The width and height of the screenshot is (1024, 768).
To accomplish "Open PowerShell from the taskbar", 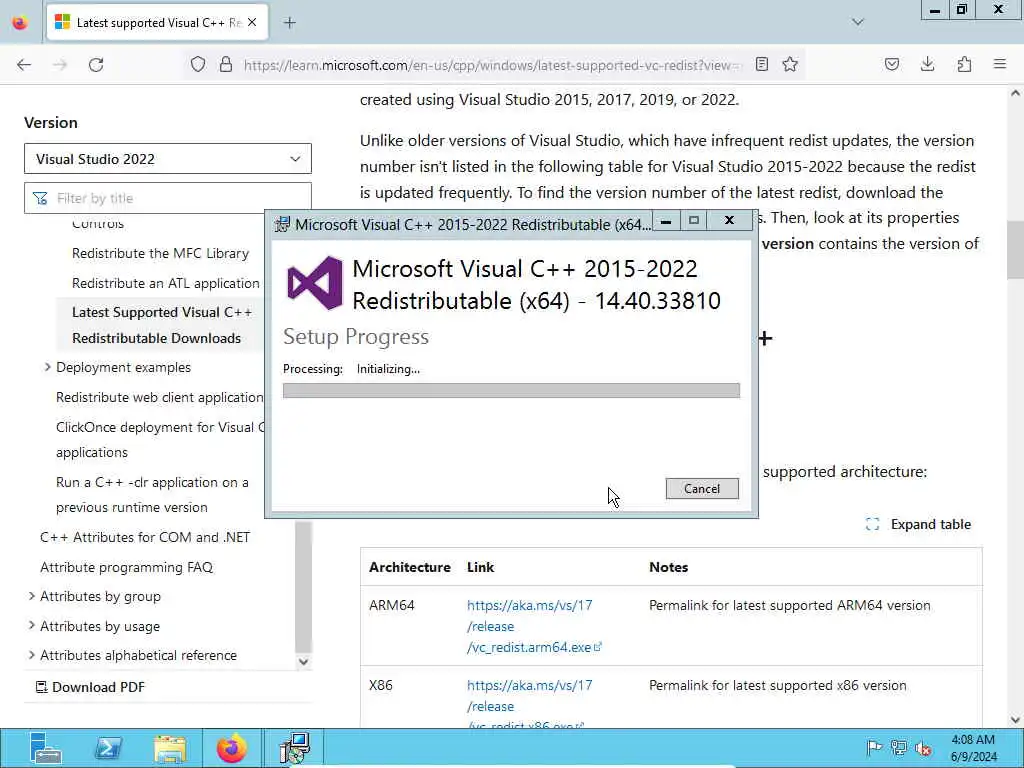I will [x=108, y=748].
